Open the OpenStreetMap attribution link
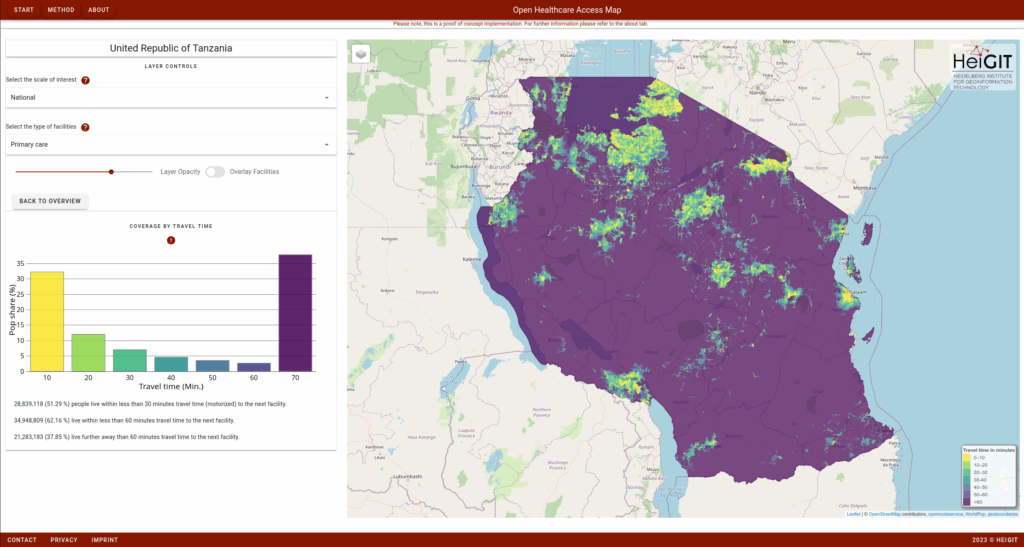 tap(884, 514)
